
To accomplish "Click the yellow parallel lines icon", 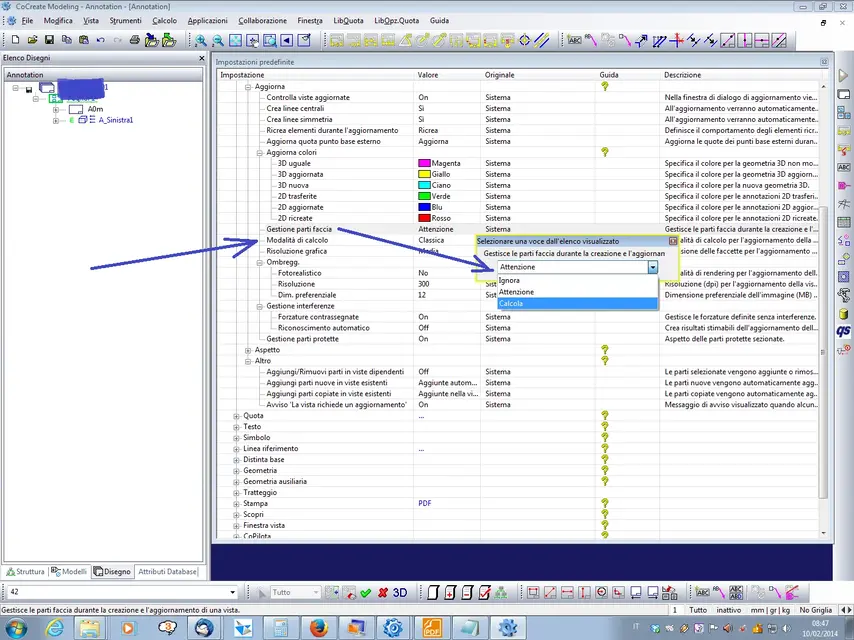I will (541, 40).
